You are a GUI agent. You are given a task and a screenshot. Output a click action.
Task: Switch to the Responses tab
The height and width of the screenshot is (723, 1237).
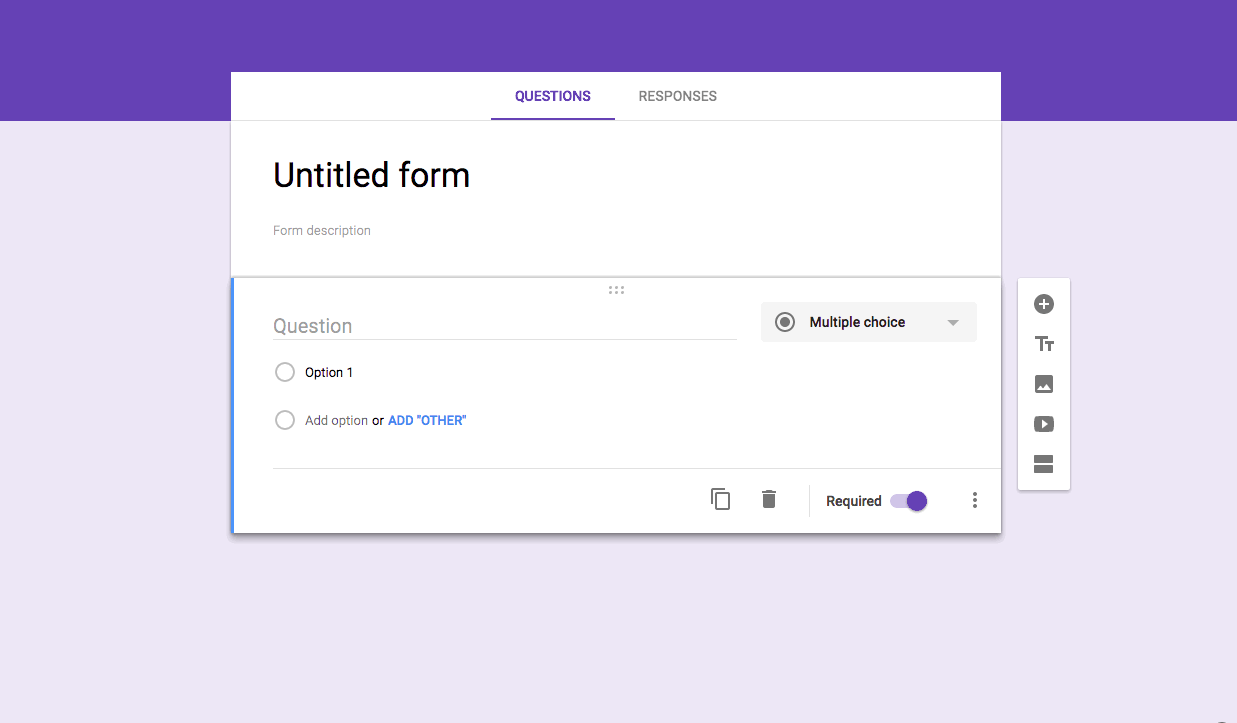(x=677, y=97)
